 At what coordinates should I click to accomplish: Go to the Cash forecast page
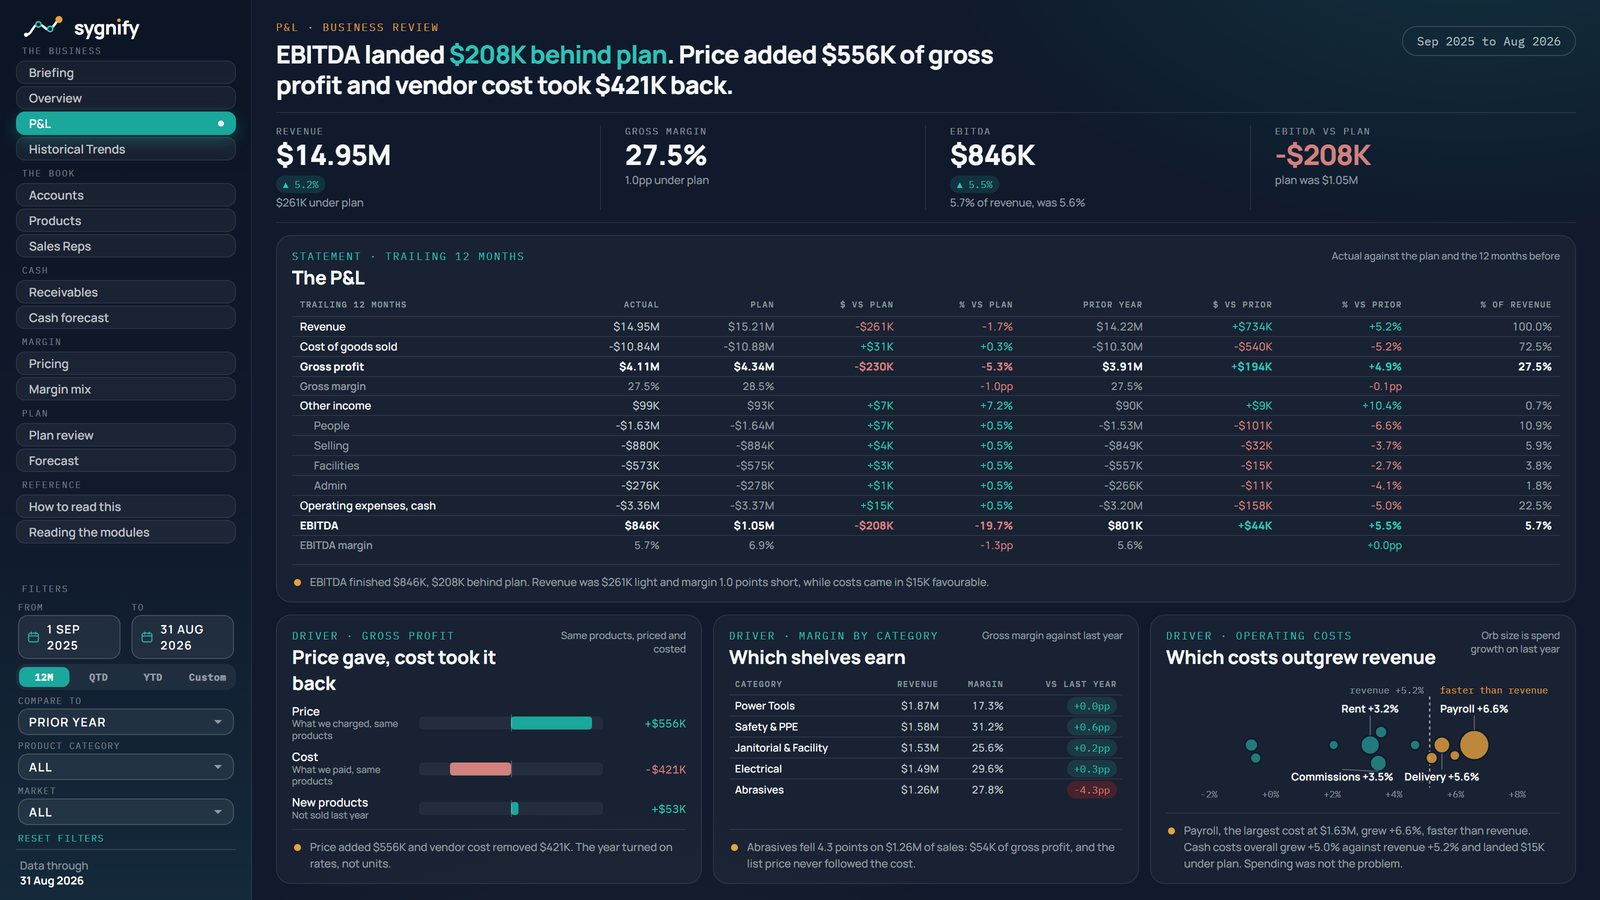pyautogui.click(x=126, y=318)
